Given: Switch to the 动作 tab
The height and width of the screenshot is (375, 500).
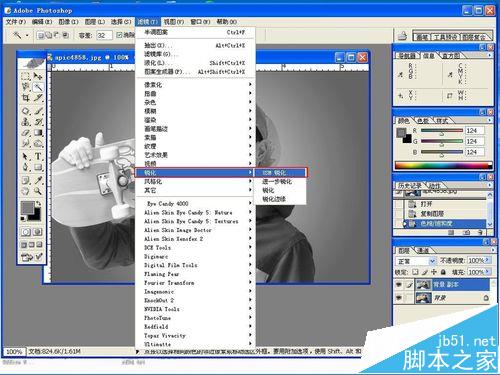Looking at the screenshot, I should 435,186.
